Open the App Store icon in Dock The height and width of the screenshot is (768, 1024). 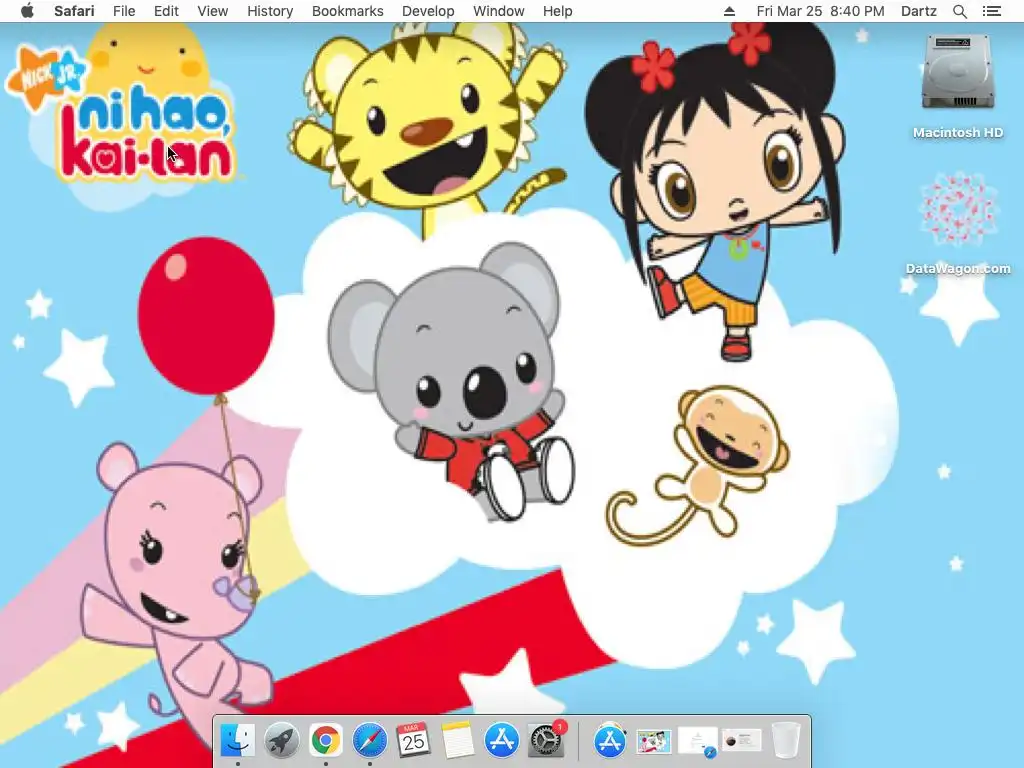tap(502, 741)
